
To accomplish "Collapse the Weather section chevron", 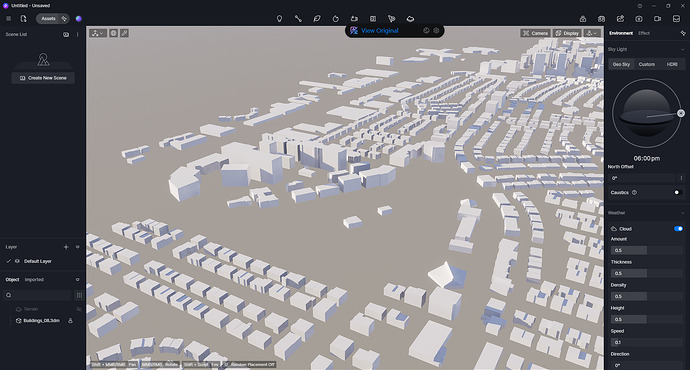I will click(x=683, y=213).
